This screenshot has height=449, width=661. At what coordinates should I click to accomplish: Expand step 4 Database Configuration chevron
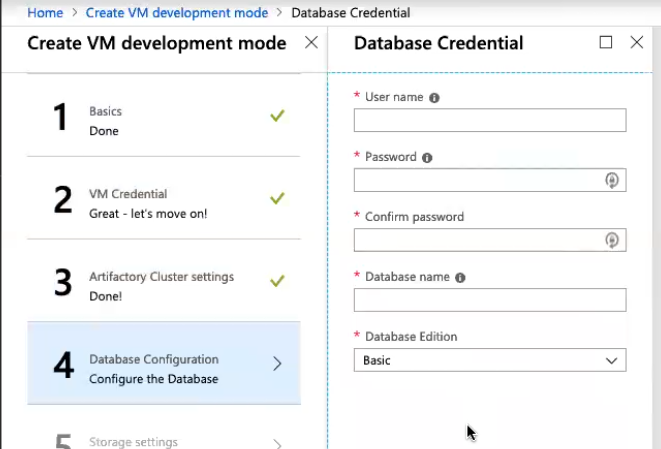point(277,364)
